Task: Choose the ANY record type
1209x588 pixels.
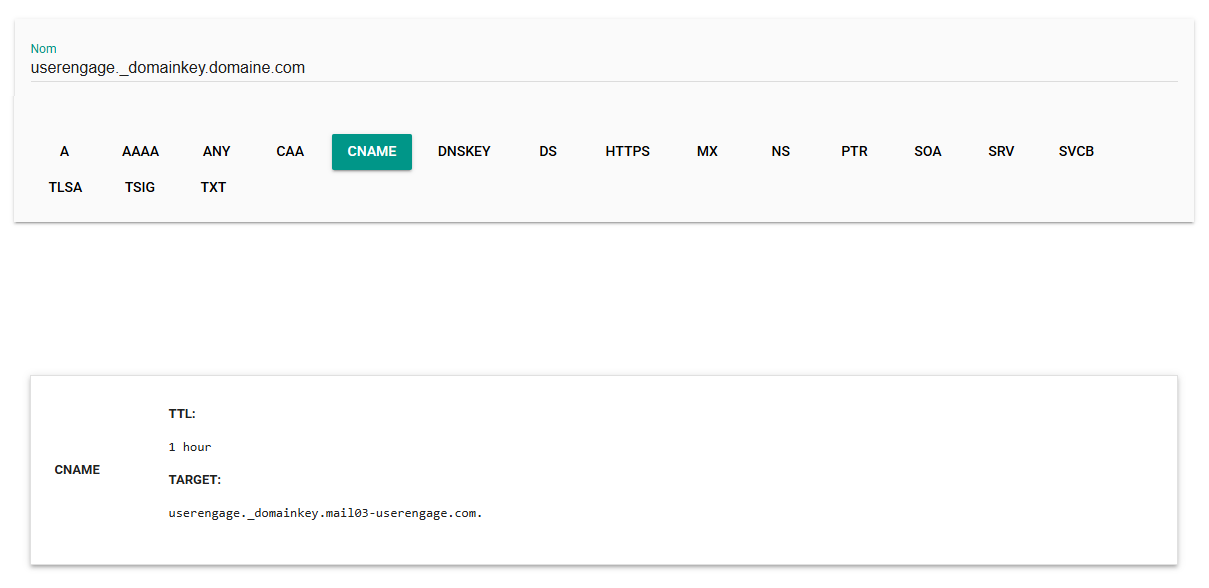Action: click(216, 152)
